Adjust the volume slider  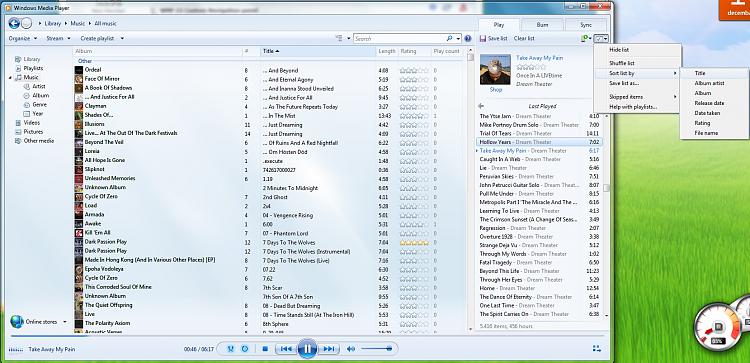tap(377, 349)
